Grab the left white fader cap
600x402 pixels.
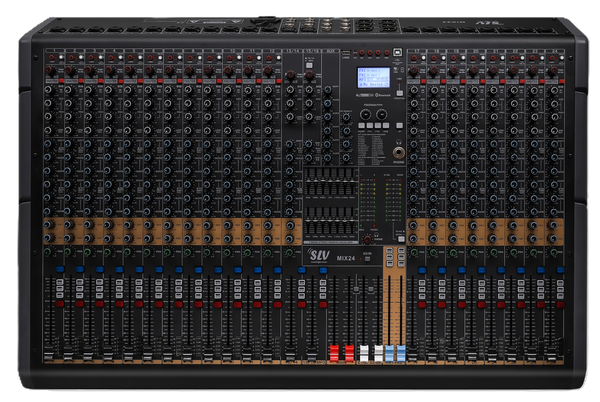click(x=364, y=353)
